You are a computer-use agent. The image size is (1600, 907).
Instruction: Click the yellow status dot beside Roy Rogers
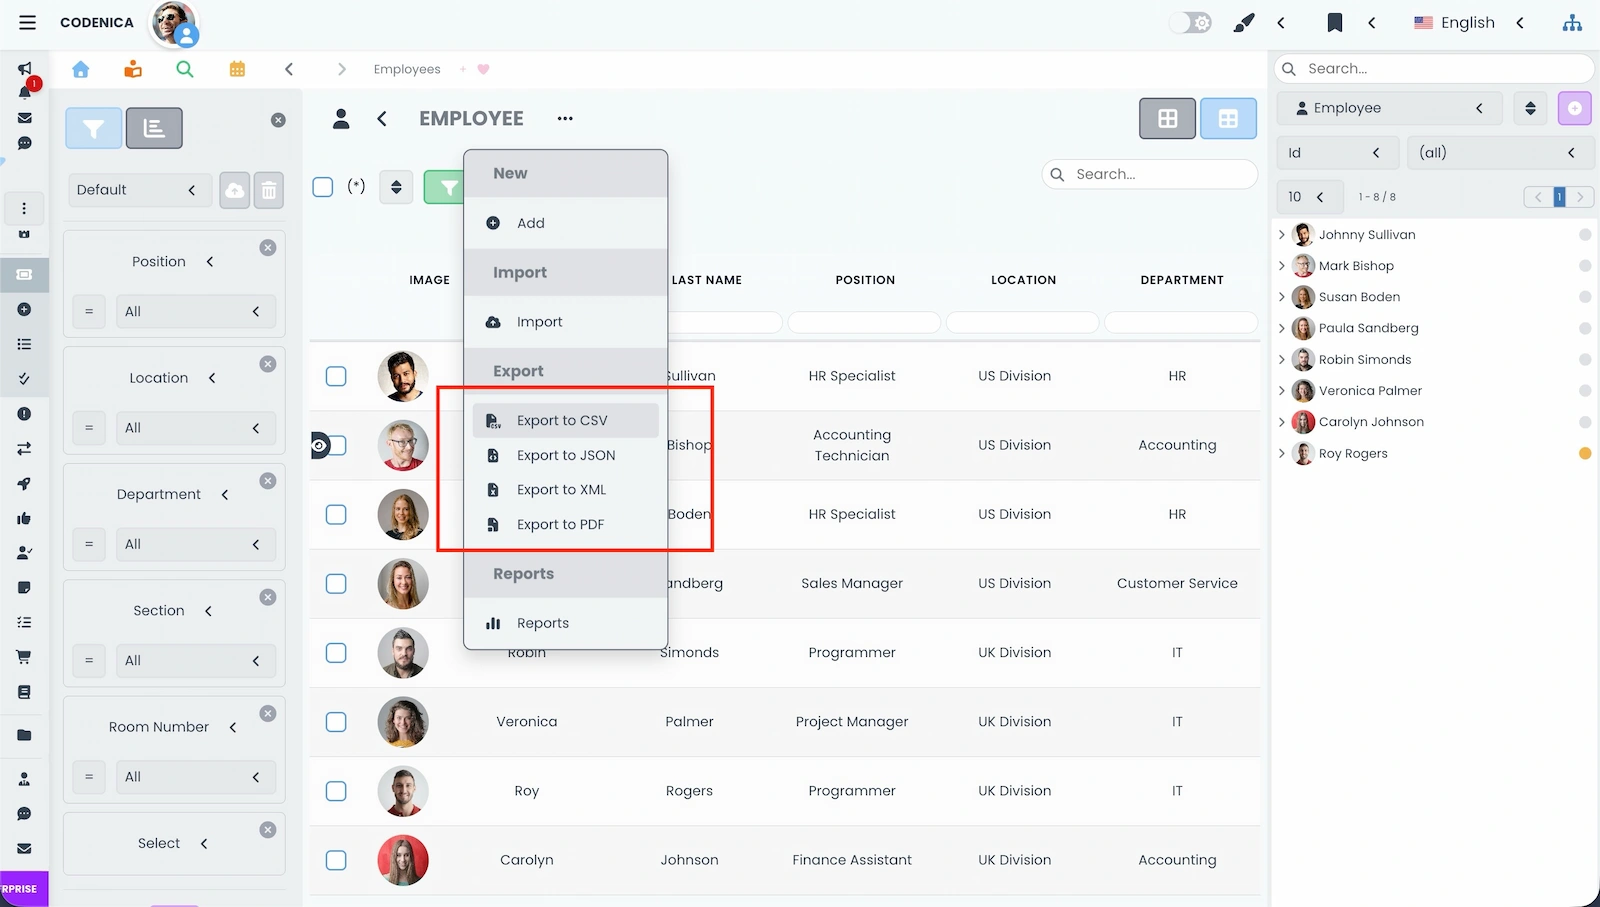pos(1585,453)
